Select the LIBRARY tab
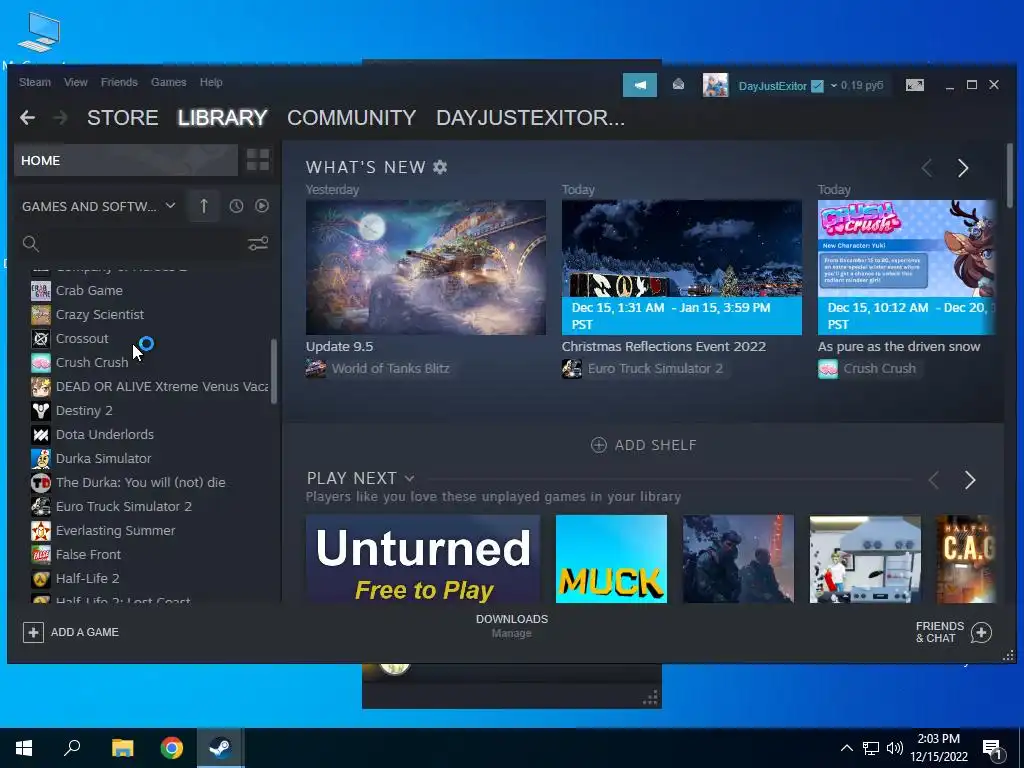This screenshot has height=768, width=1024. pos(223,118)
